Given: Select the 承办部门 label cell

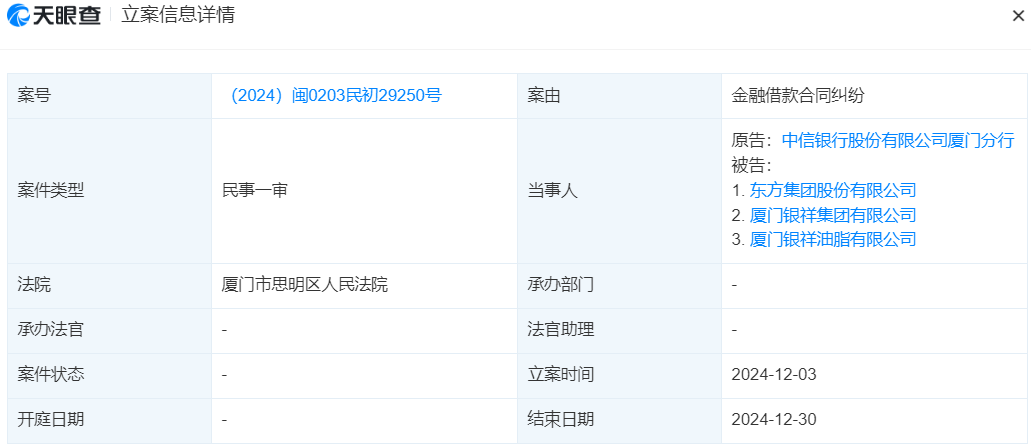Looking at the screenshot, I should (619, 286).
